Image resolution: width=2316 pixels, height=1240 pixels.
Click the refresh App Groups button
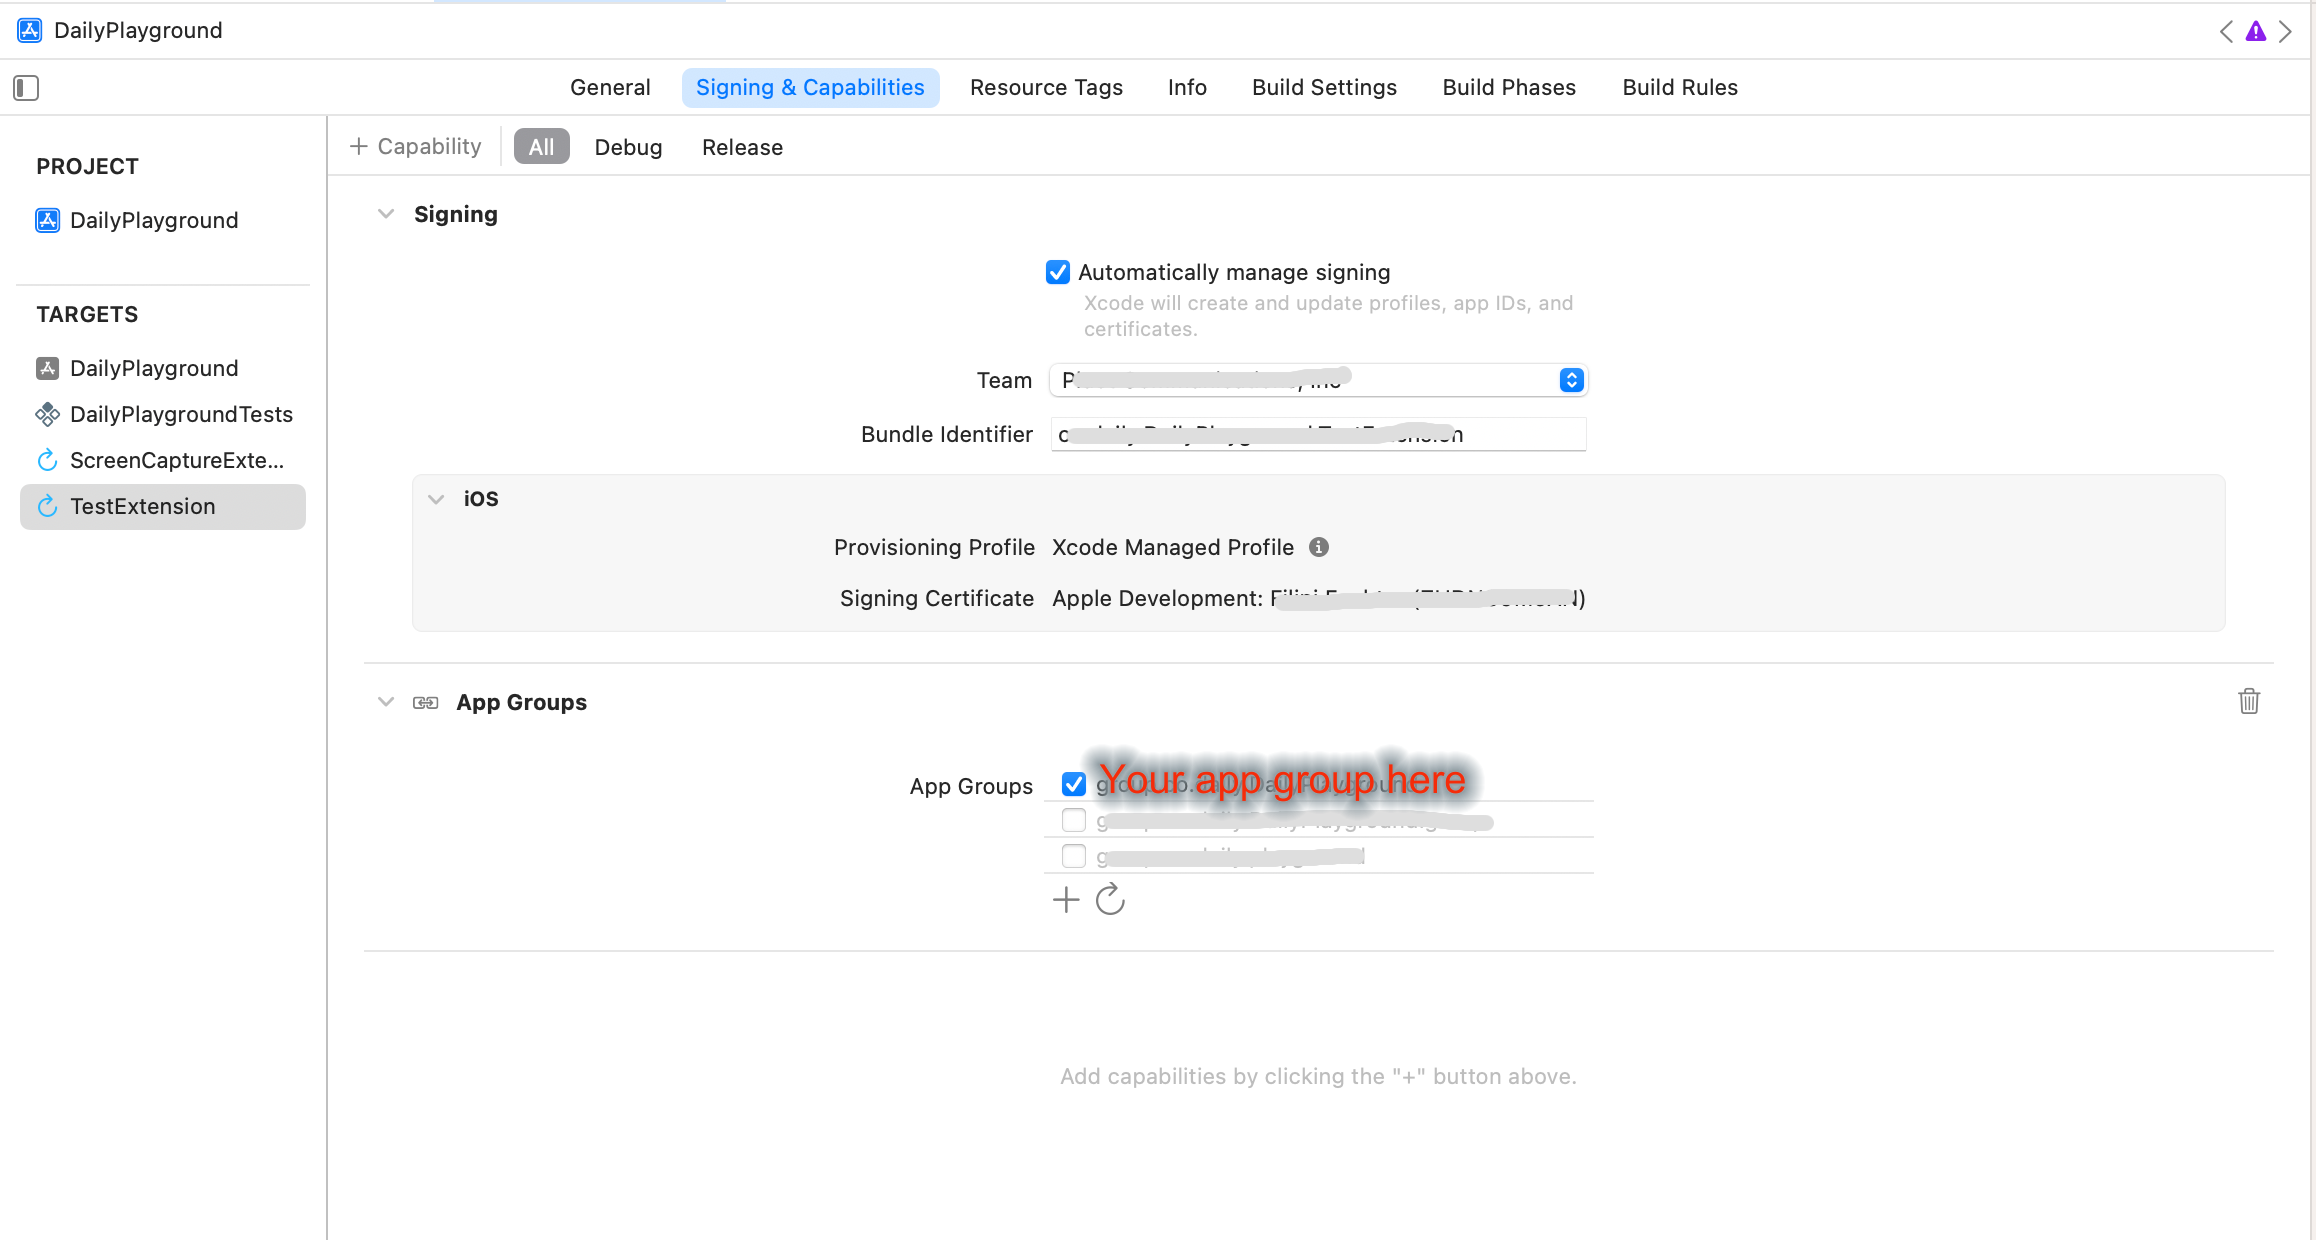click(x=1109, y=899)
